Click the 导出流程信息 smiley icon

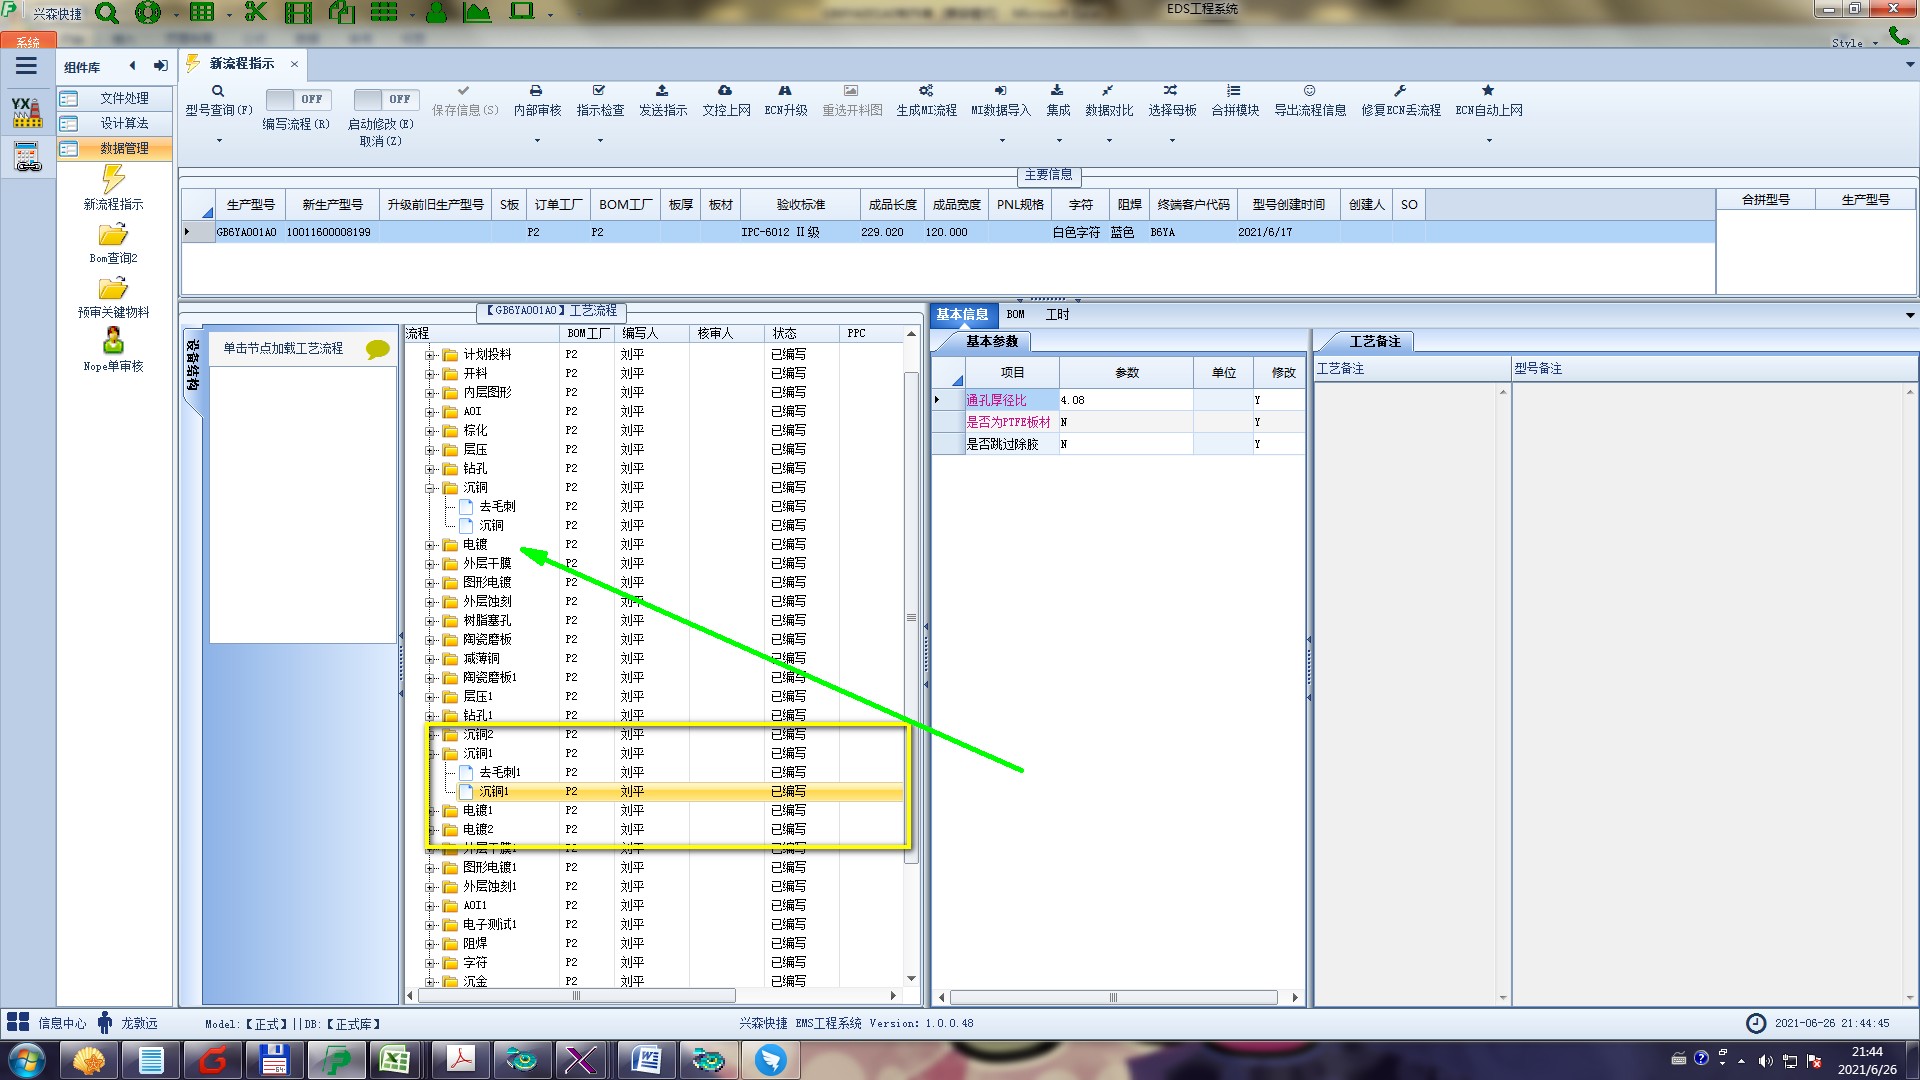pos(1309,91)
